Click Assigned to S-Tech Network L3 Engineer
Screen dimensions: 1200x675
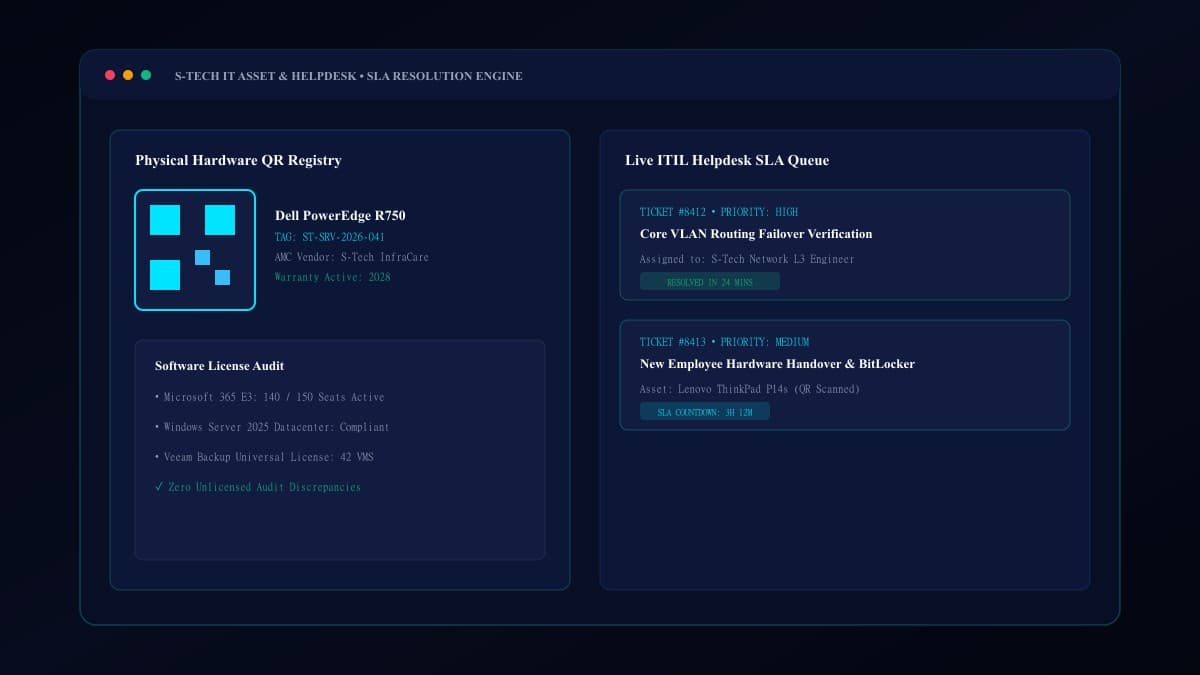tap(747, 259)
